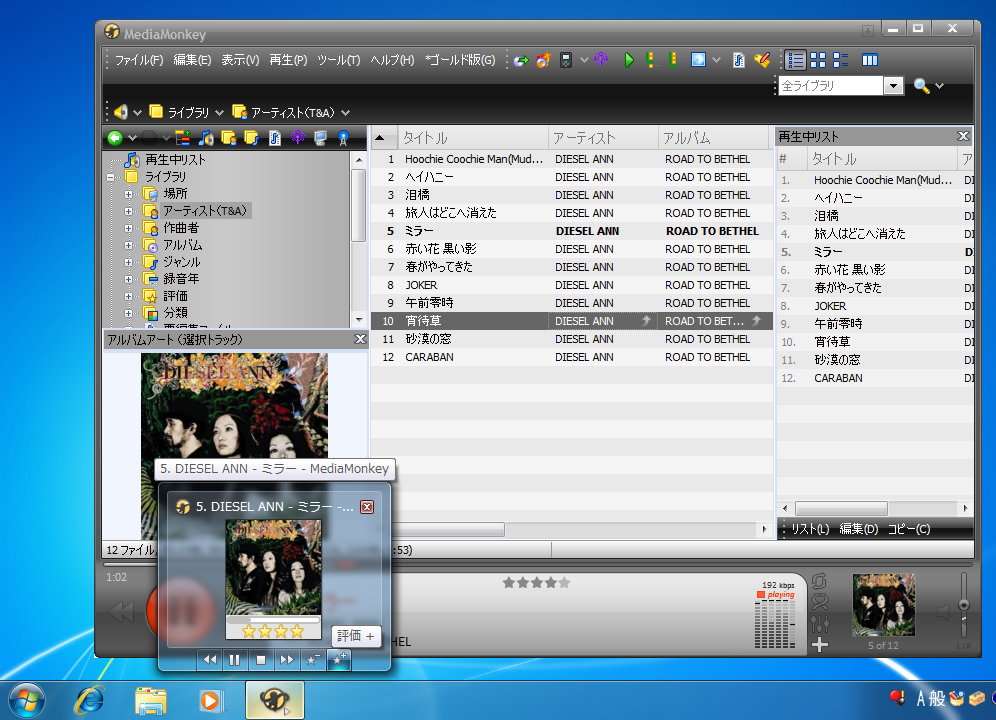Open the アーティスト(T&A) breadcrumb dropdown

[346, 112]
